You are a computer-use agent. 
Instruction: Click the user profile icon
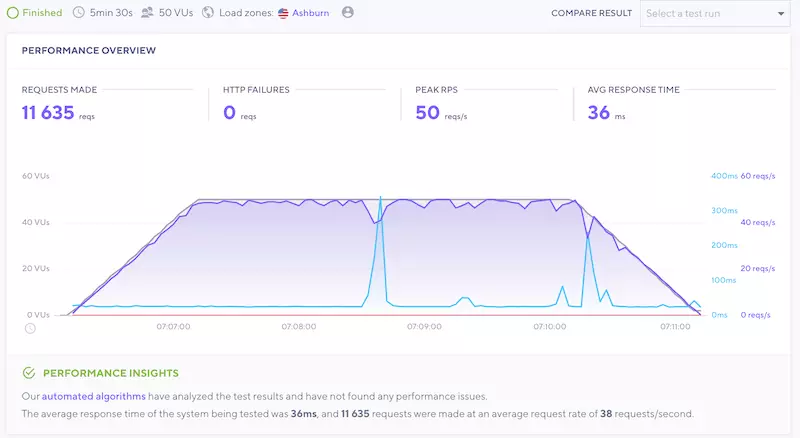(x=347, y=13)
